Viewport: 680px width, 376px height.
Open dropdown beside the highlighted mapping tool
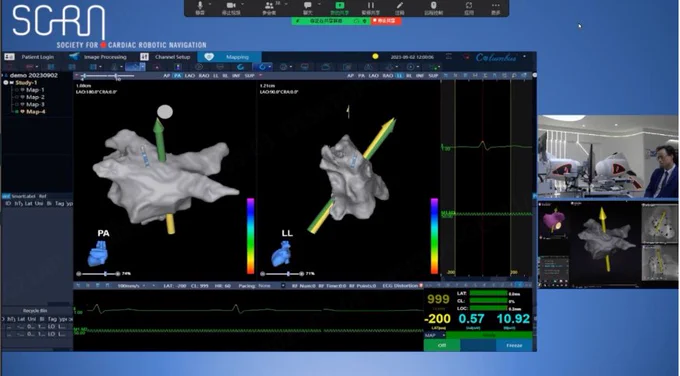(142, 67)
